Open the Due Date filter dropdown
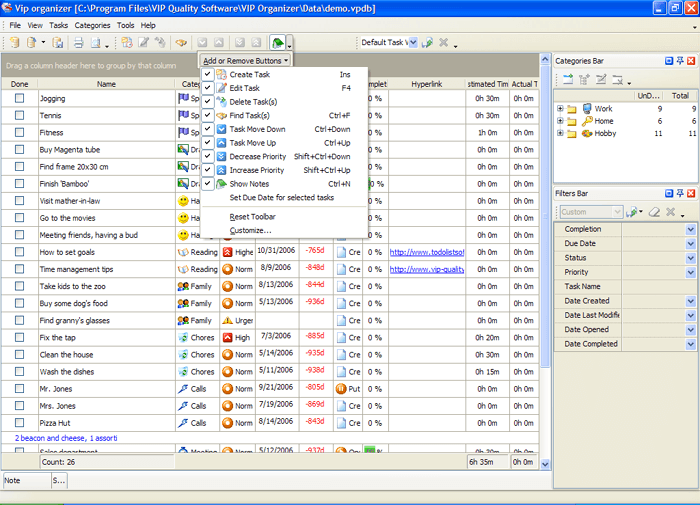700x505 pixels. 691,243
